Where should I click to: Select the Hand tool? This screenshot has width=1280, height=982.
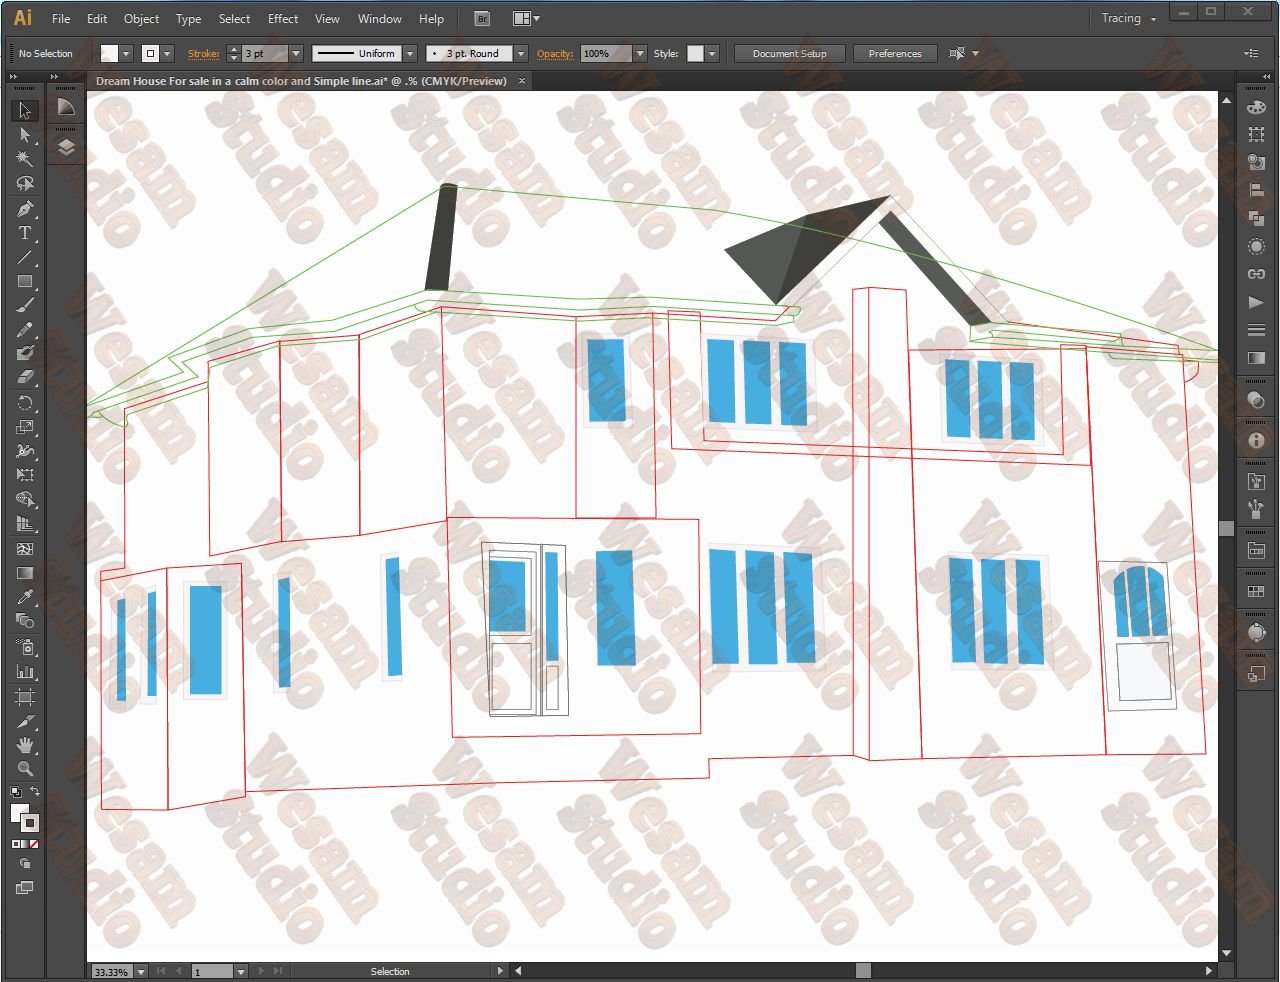[x=25, y=745]
